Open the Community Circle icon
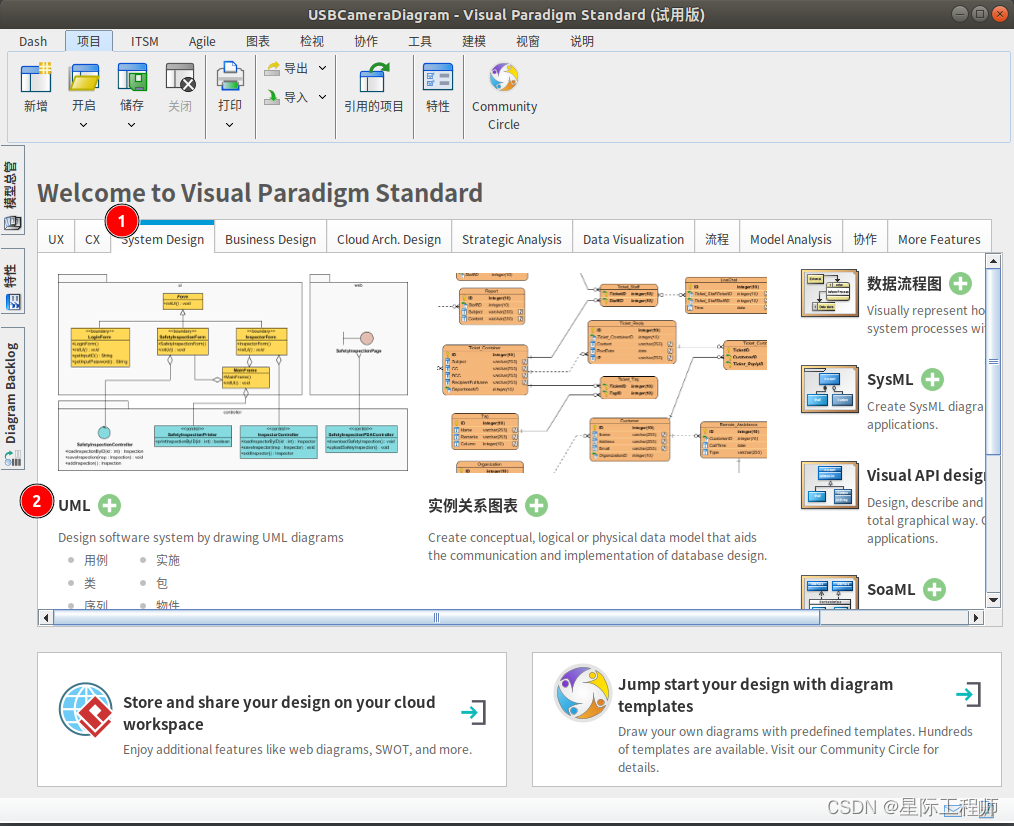Screen dimensions: 1014x826 pos(504,78)
